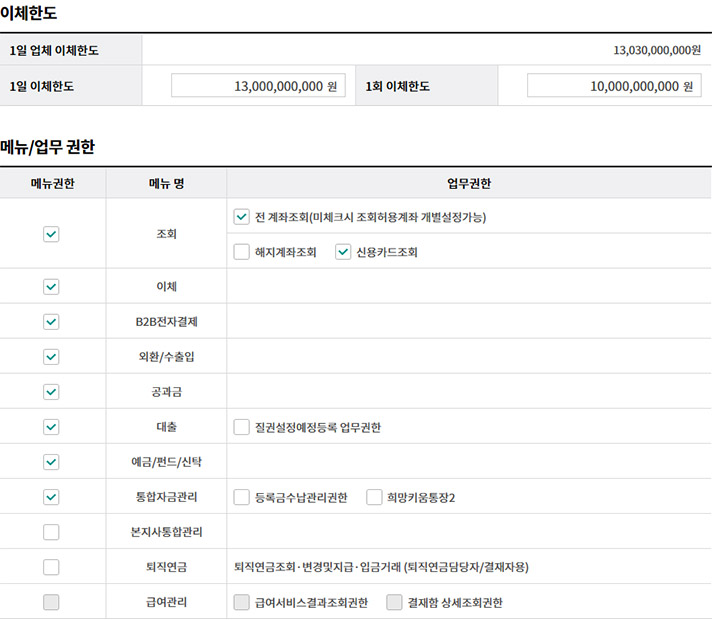Image resolution: width=712 pixels, height=620 pixels.
Task: Toggle the 외환/수출입 menu permission checkbox
Action: tap(51, 357)
